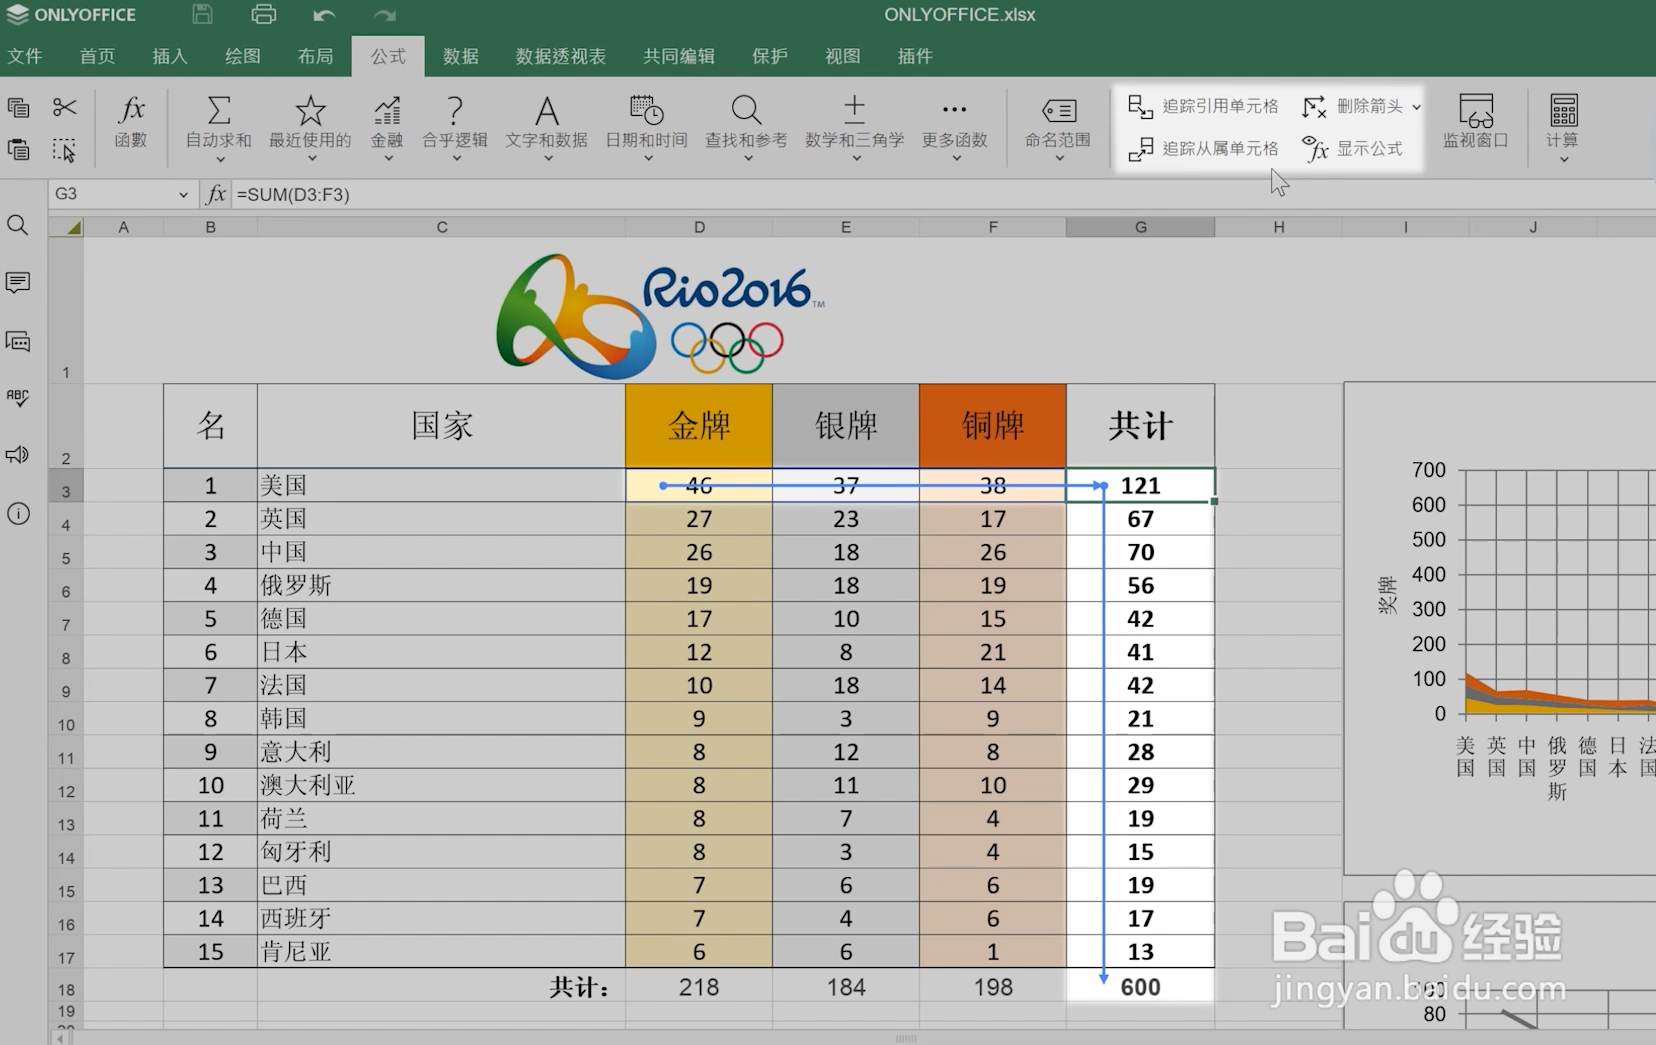This screenshot has height=1045, width=1656.
Task: Switch to the 插件 tab
Action: (915, 56)
